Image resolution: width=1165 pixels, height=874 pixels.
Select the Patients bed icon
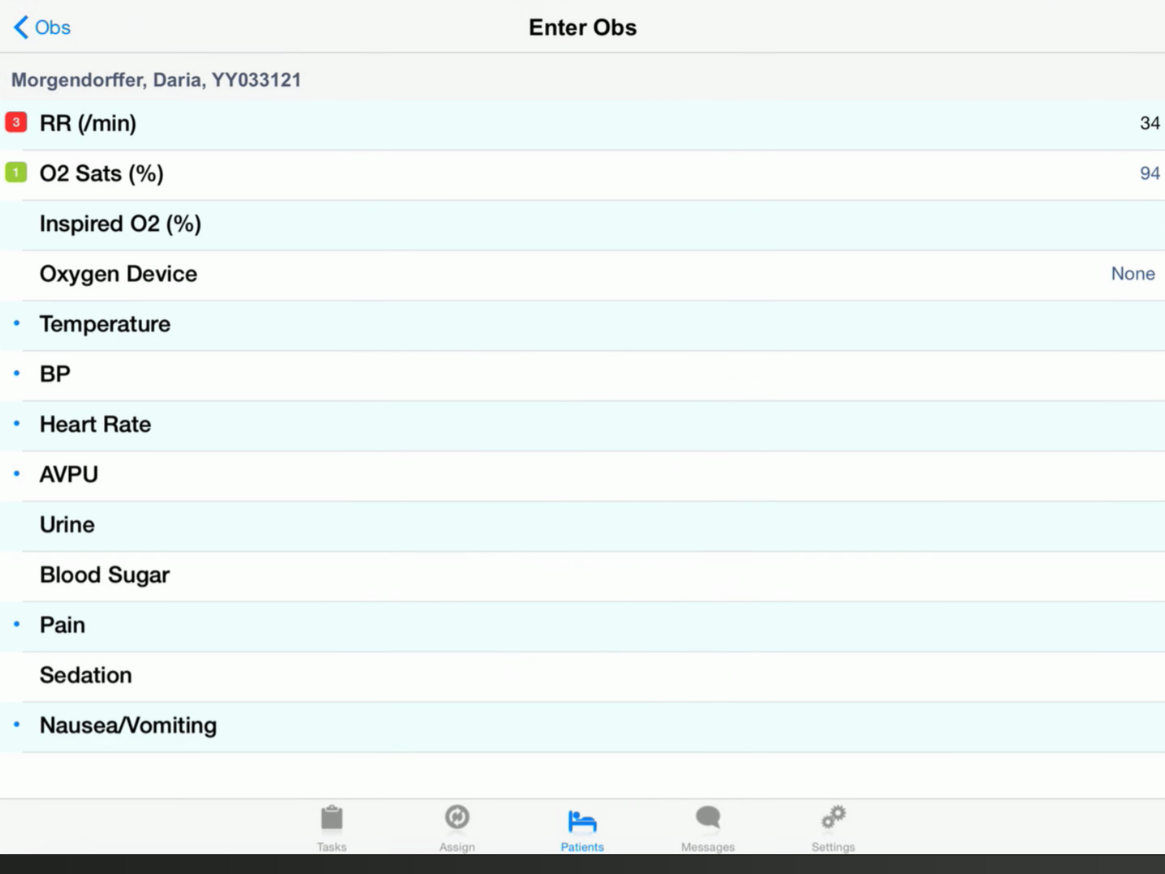(582, 821)
